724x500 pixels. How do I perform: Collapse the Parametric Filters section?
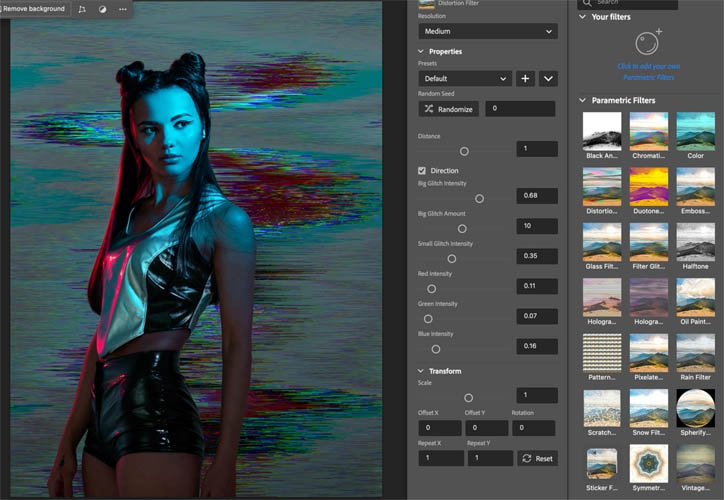pos(583,100)
